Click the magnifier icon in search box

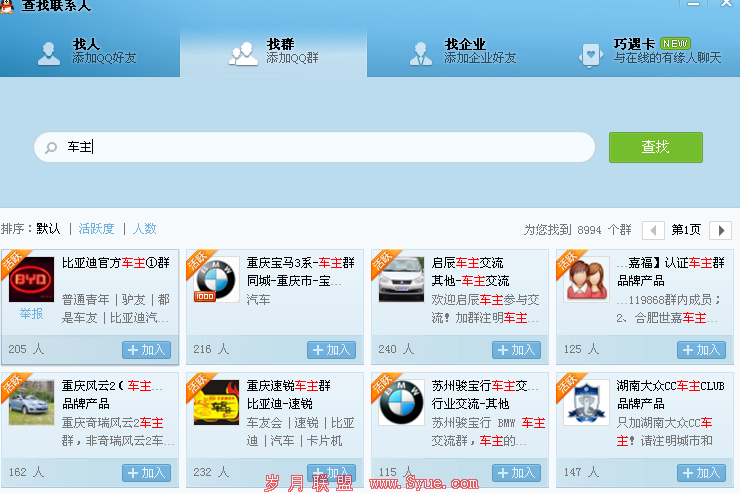click(50, 148)
